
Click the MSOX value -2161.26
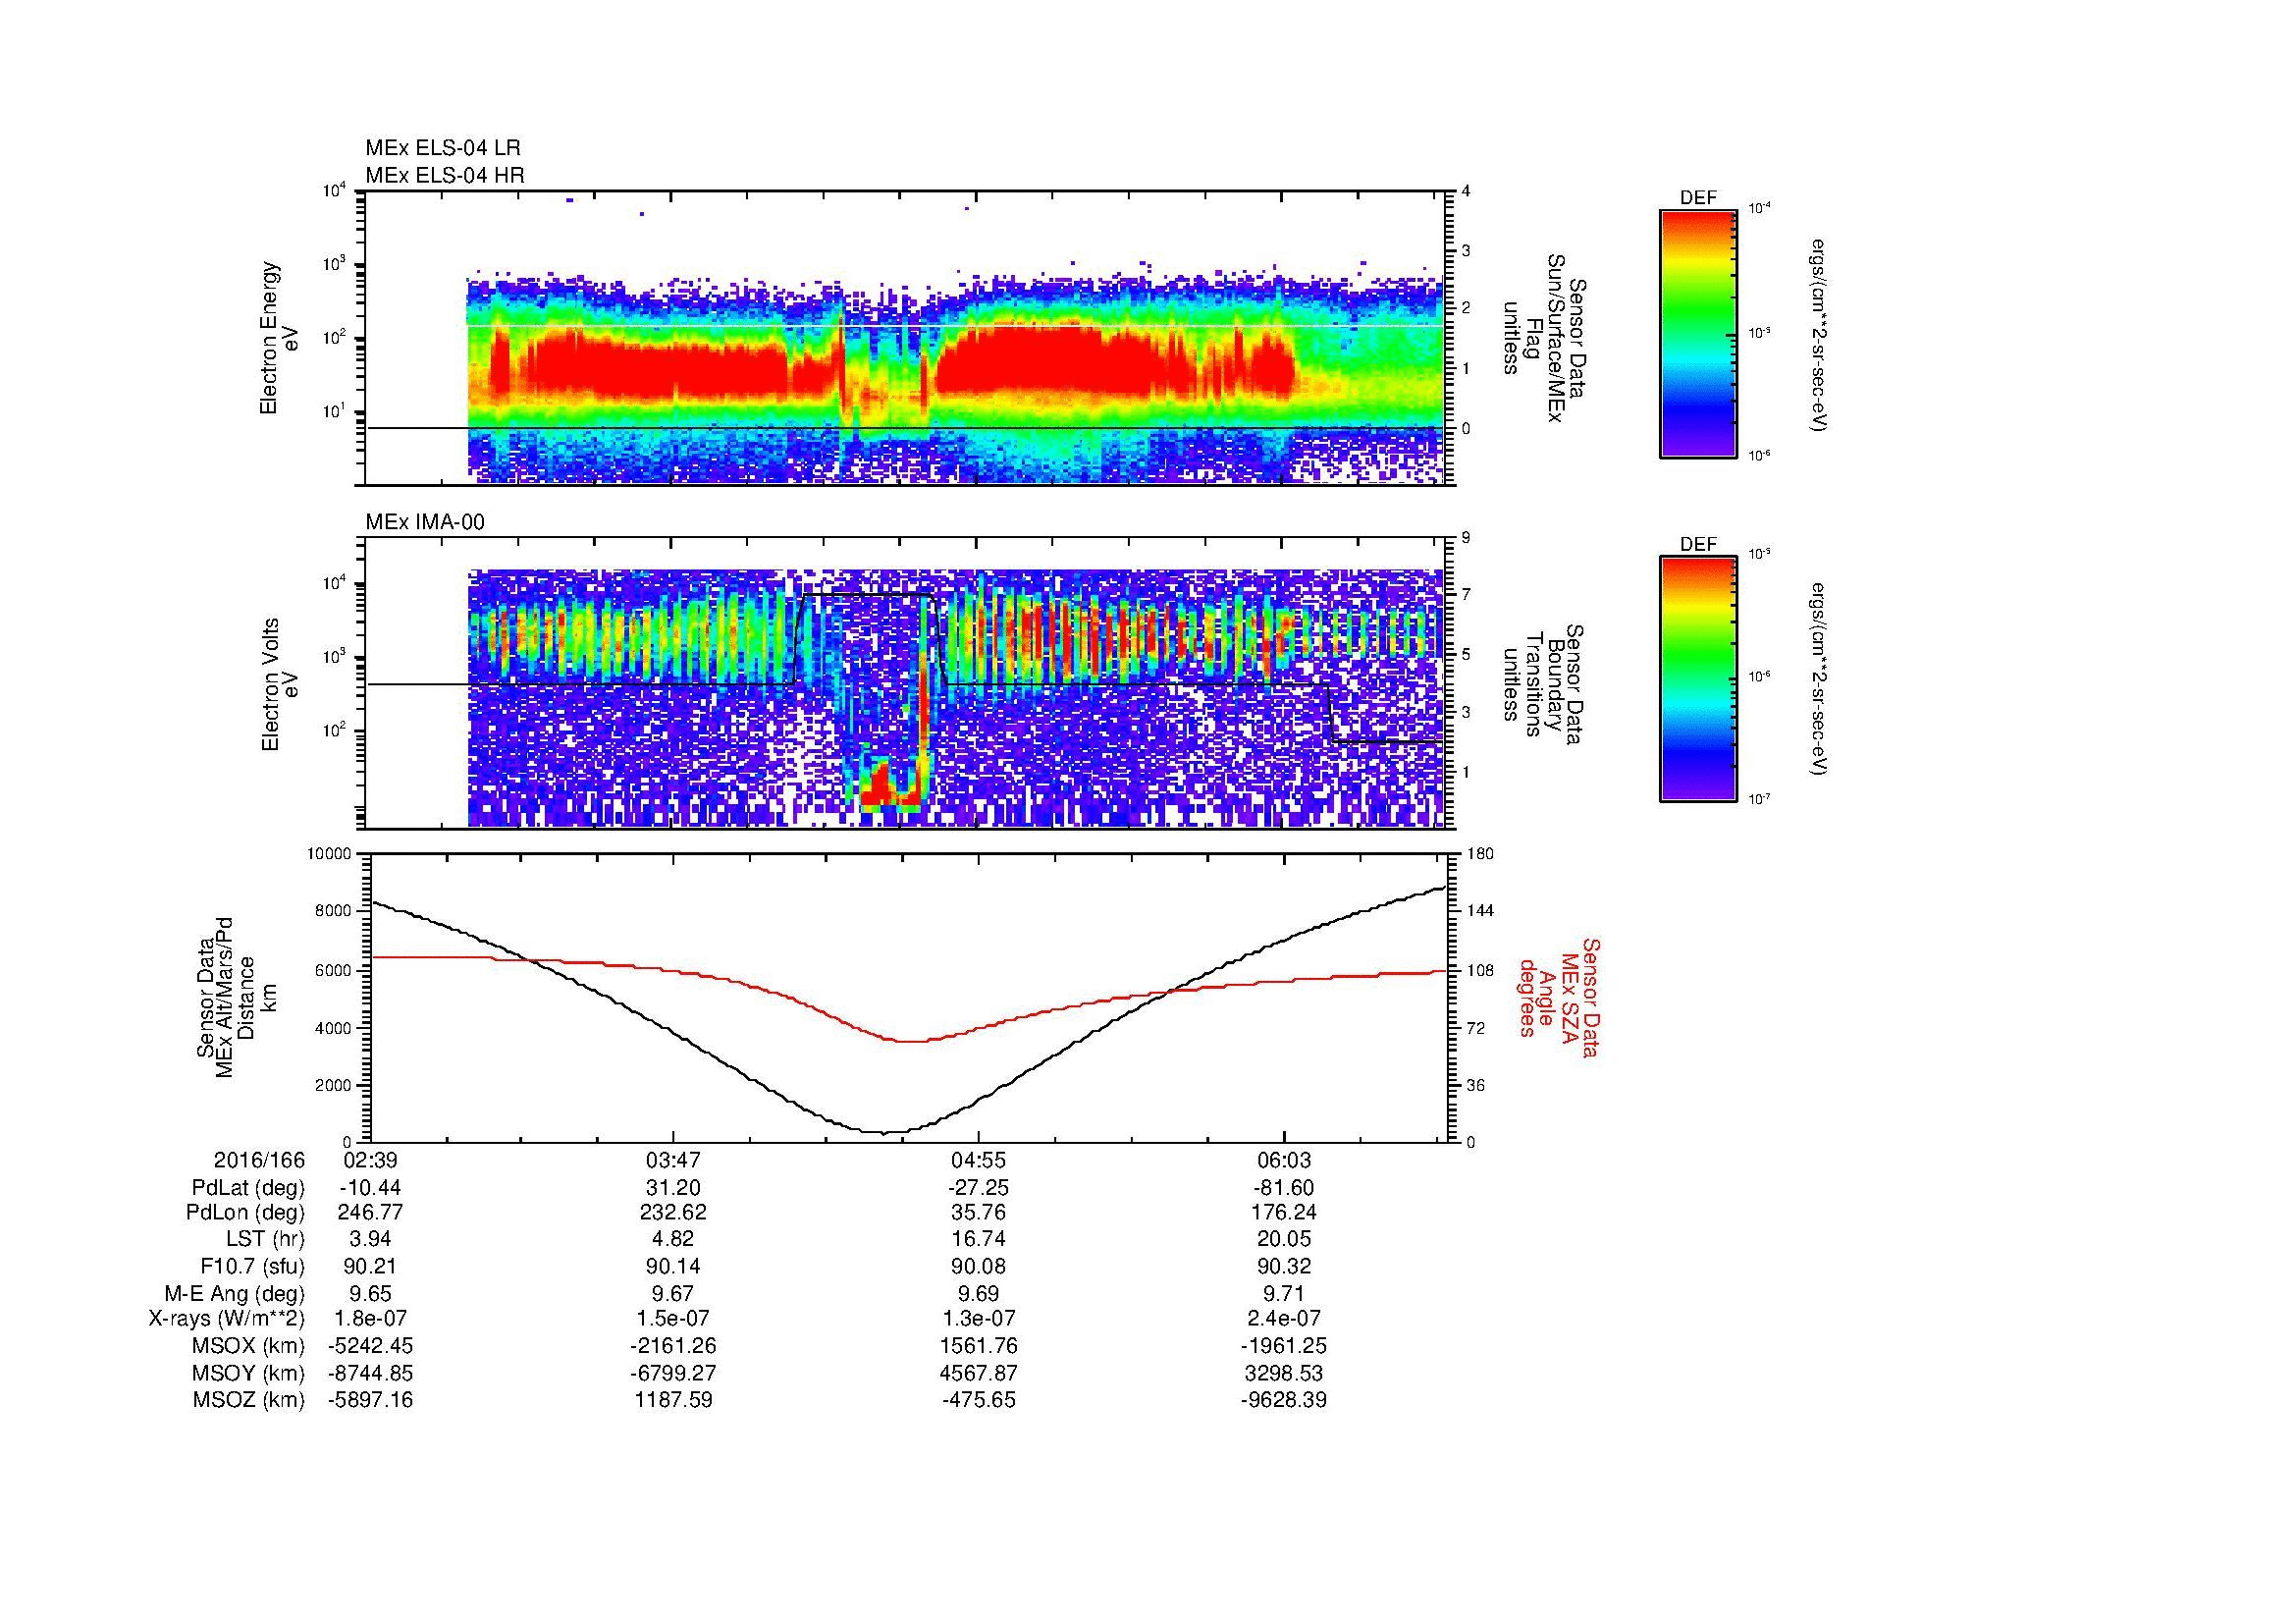pyautogui.click(x=674, y=1346)
